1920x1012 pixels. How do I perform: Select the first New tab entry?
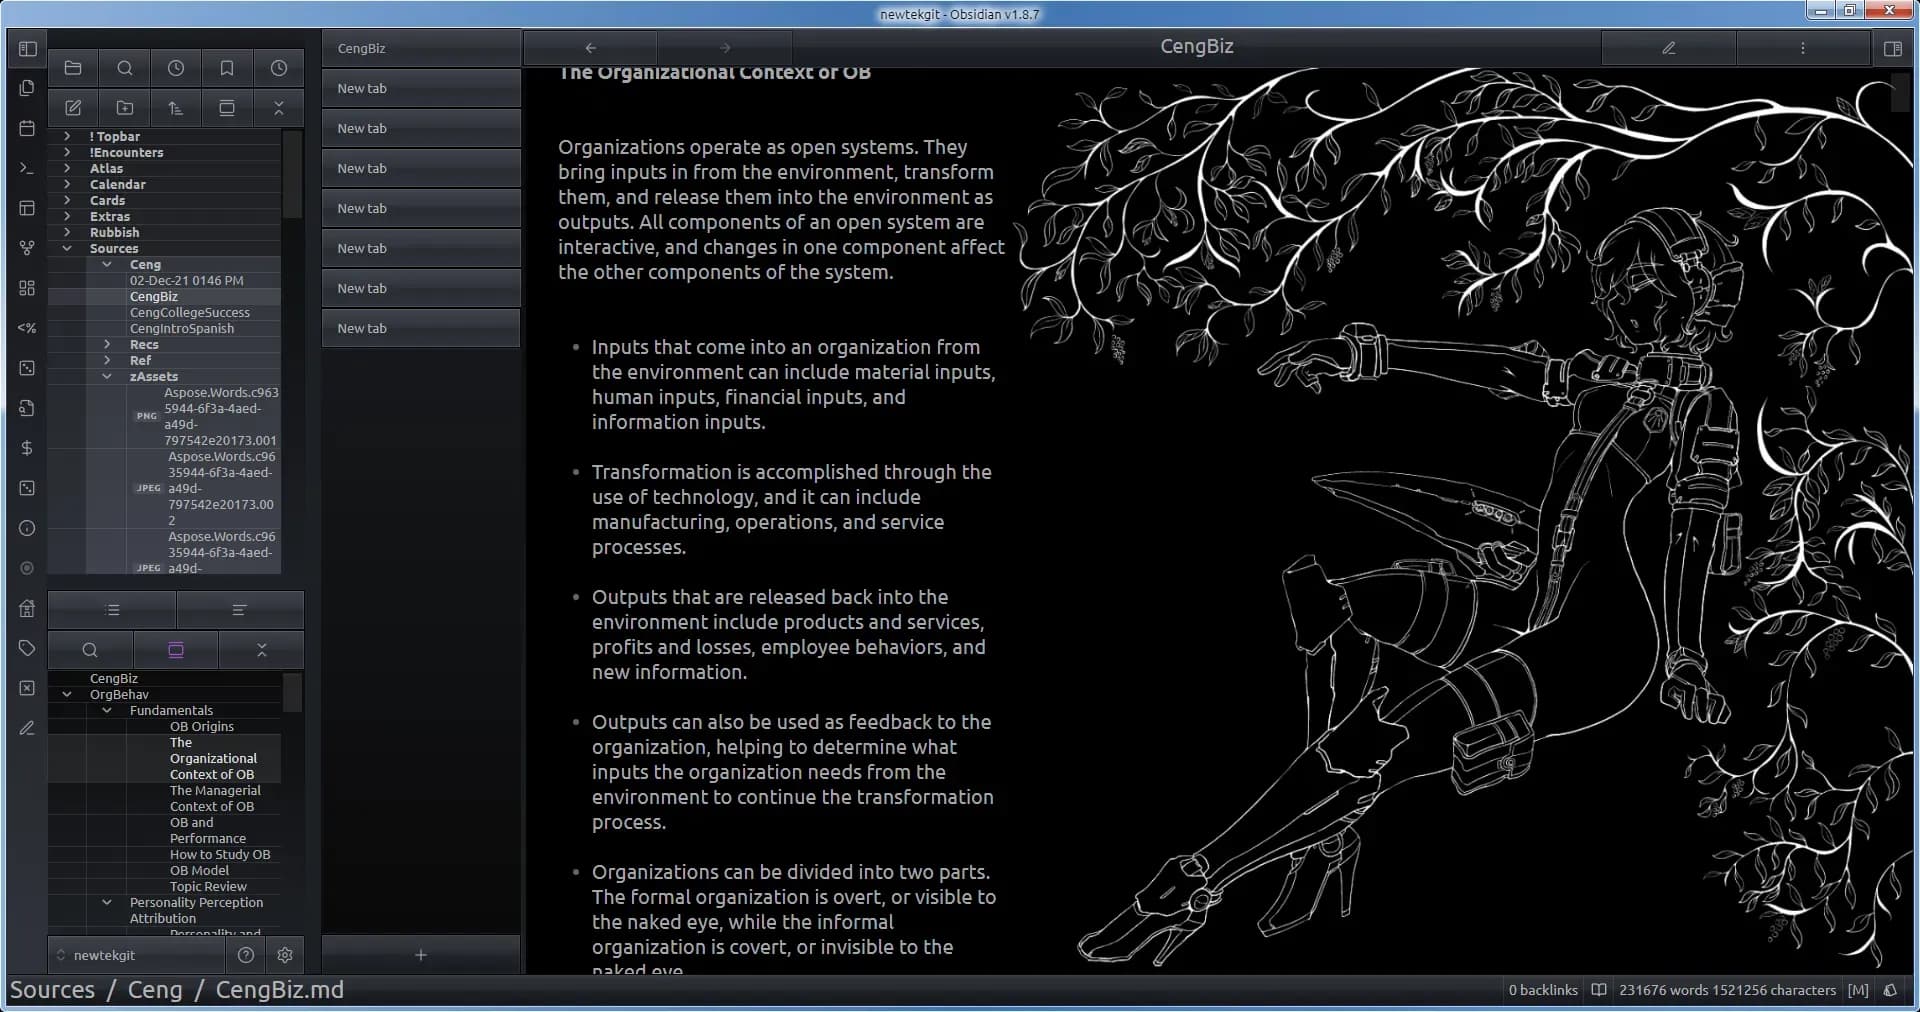coord(421,88)
